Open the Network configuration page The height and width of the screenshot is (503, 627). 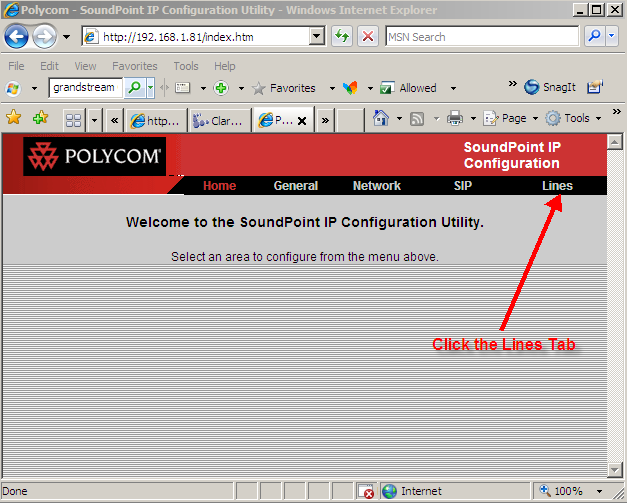[x=377, y=186]
